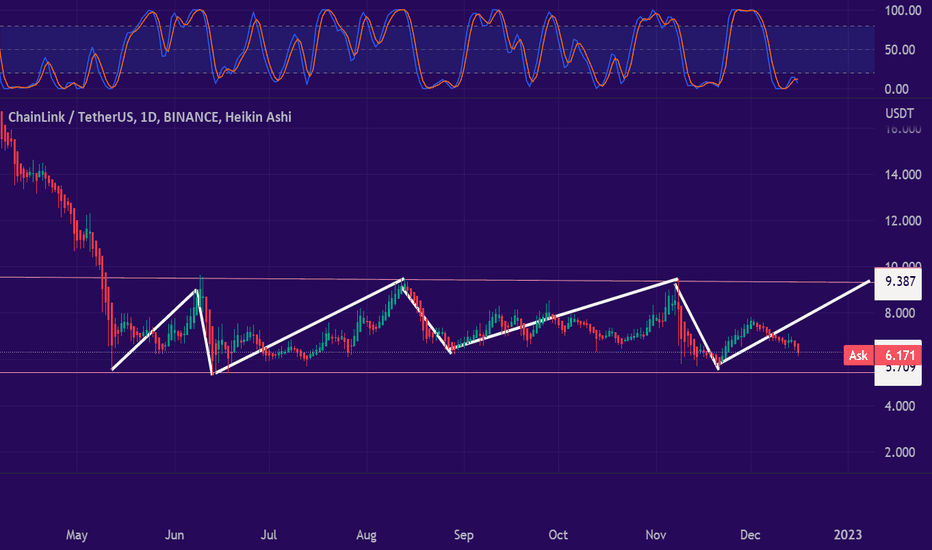Click the USDT currency label

(x=899, y=114)
